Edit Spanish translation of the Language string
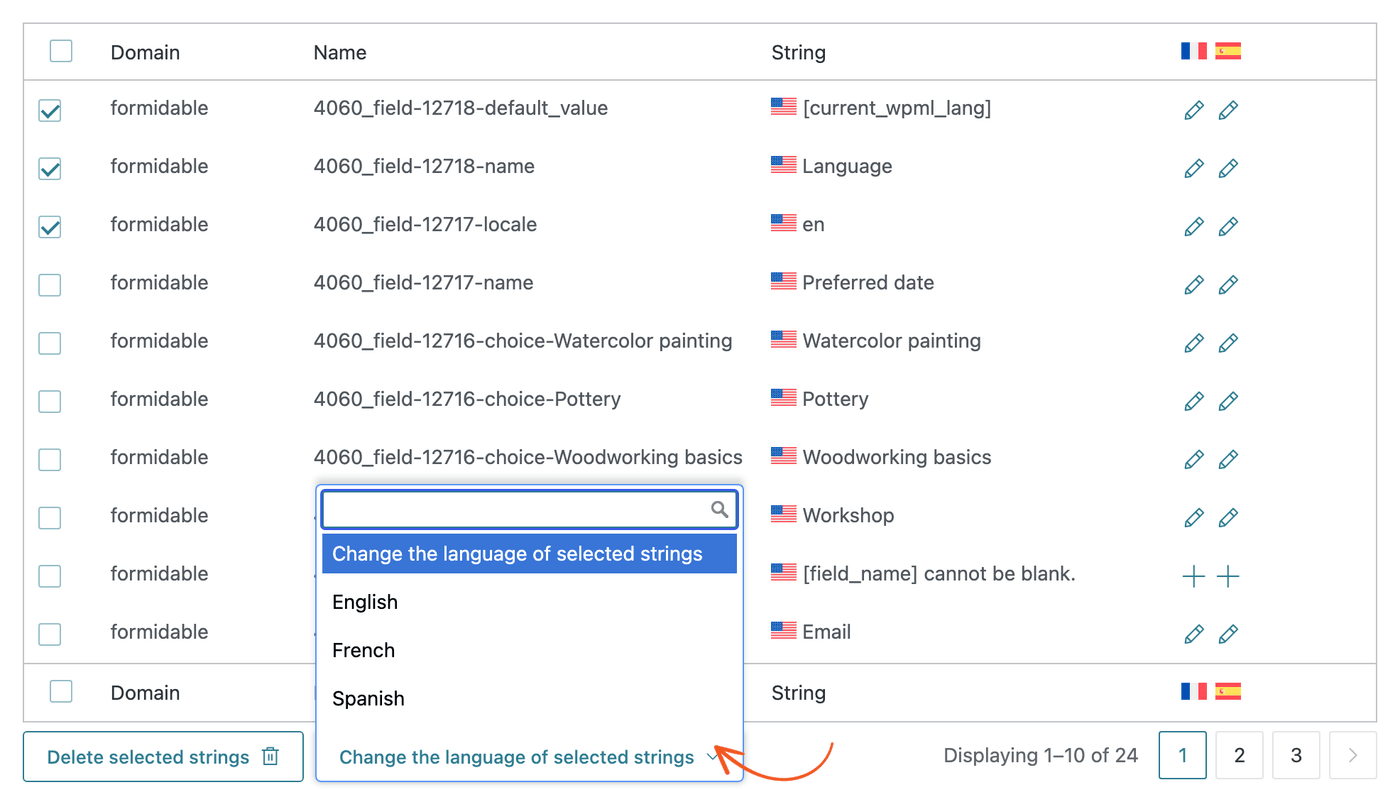This screenshot has height=789, width=1400. click(1228, 168)
